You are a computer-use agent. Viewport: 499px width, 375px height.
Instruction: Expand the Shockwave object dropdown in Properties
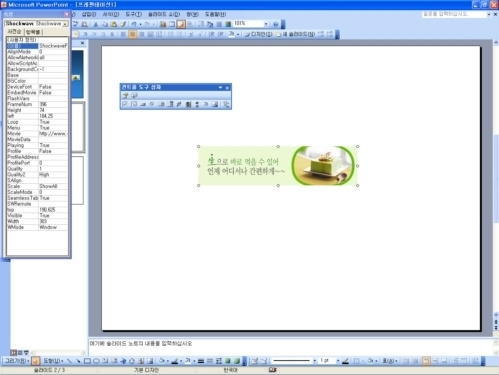(65, 24)
